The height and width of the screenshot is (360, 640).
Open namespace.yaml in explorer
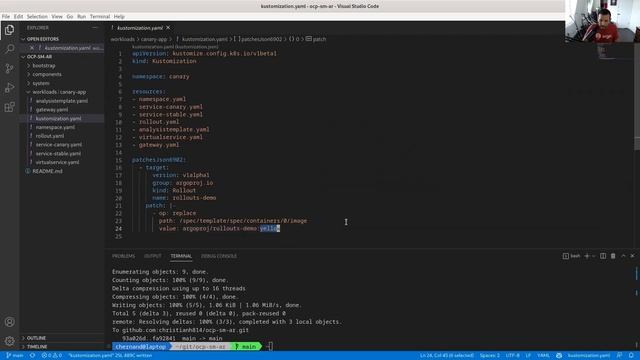coord(55,127)
